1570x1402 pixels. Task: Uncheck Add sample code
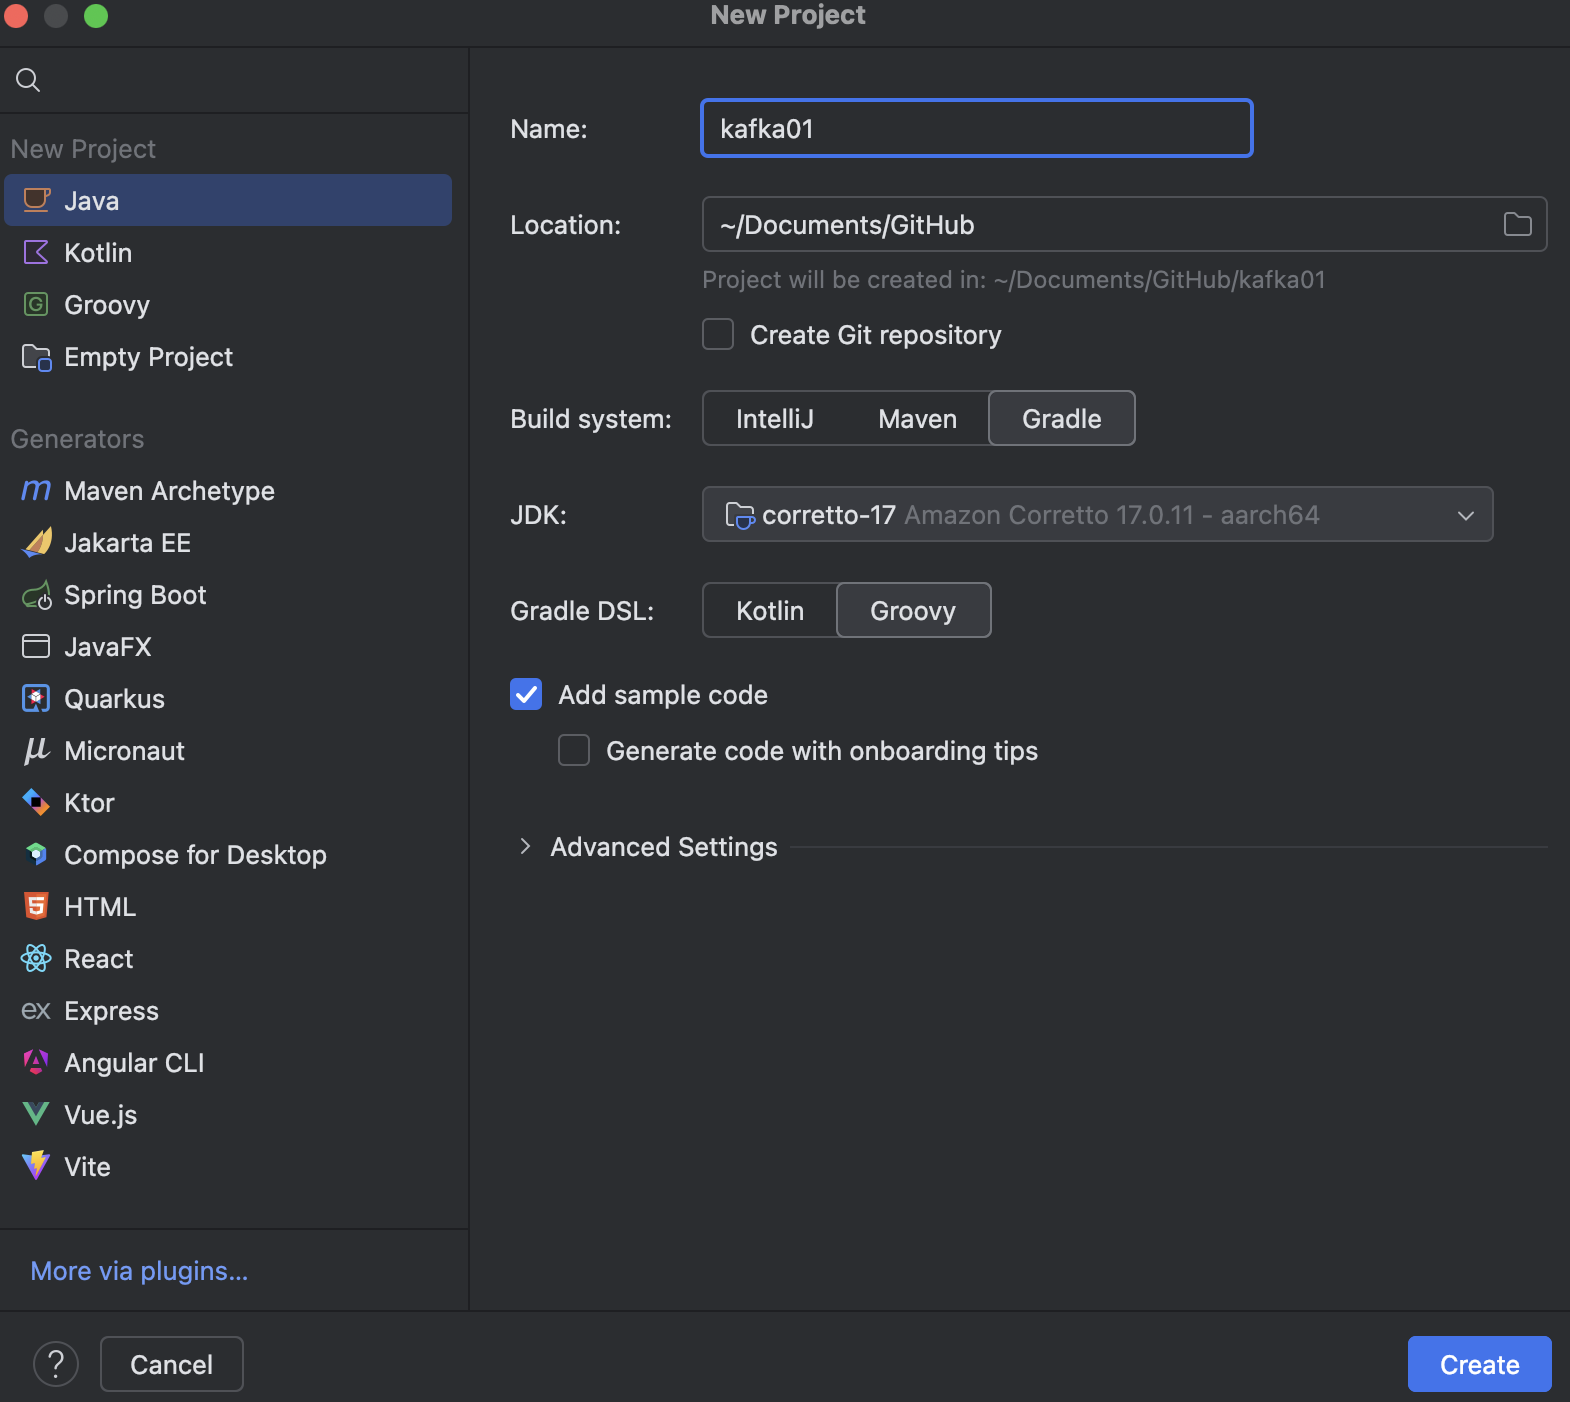click(526, 694)
